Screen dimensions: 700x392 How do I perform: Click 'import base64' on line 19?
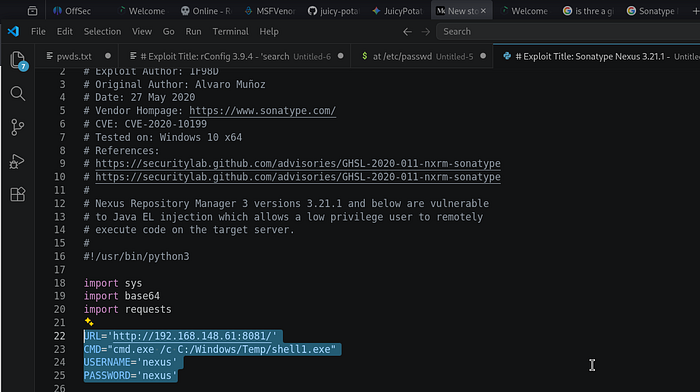[x=121, y=296]
